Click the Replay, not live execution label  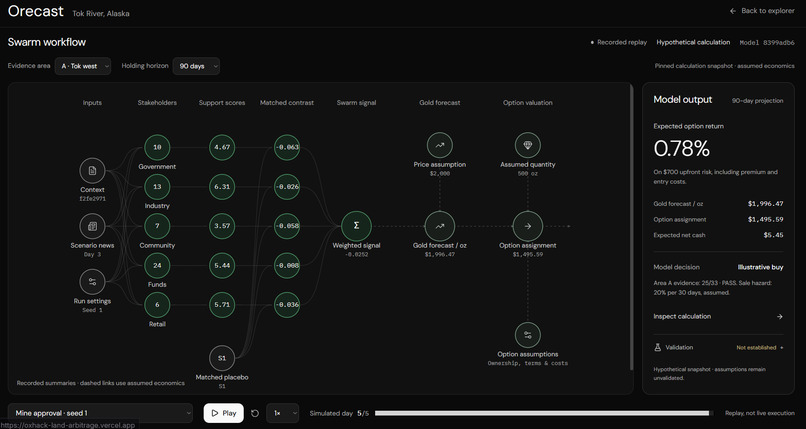[760, 413]
